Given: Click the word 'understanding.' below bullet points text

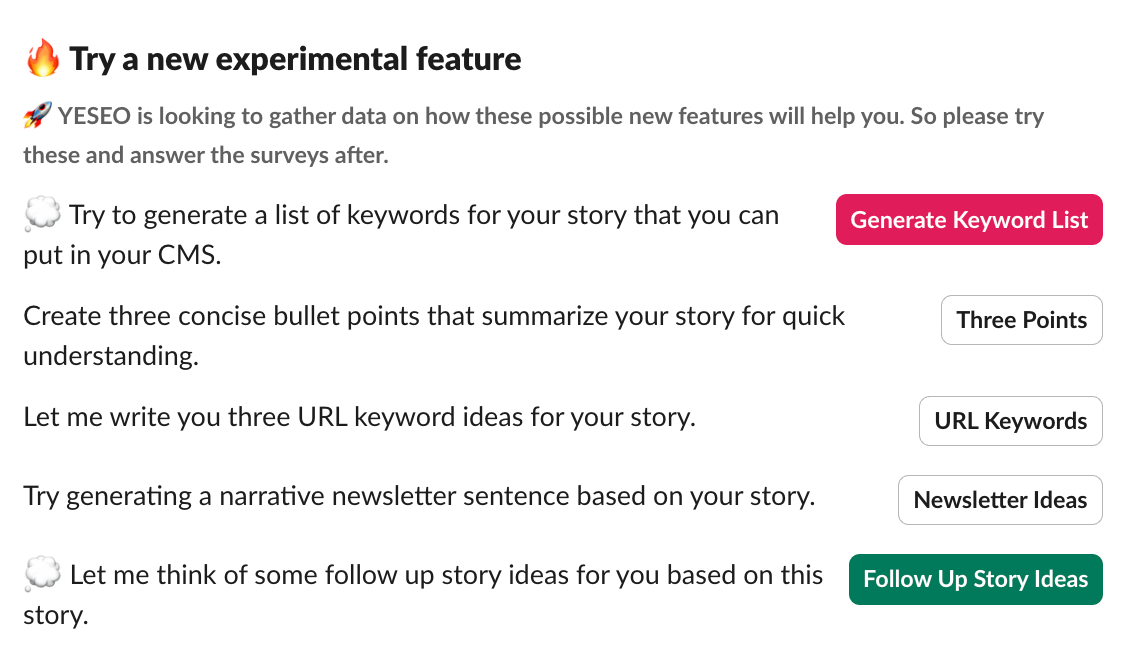Looking at the screenshot, I should (x=111, y=356).
